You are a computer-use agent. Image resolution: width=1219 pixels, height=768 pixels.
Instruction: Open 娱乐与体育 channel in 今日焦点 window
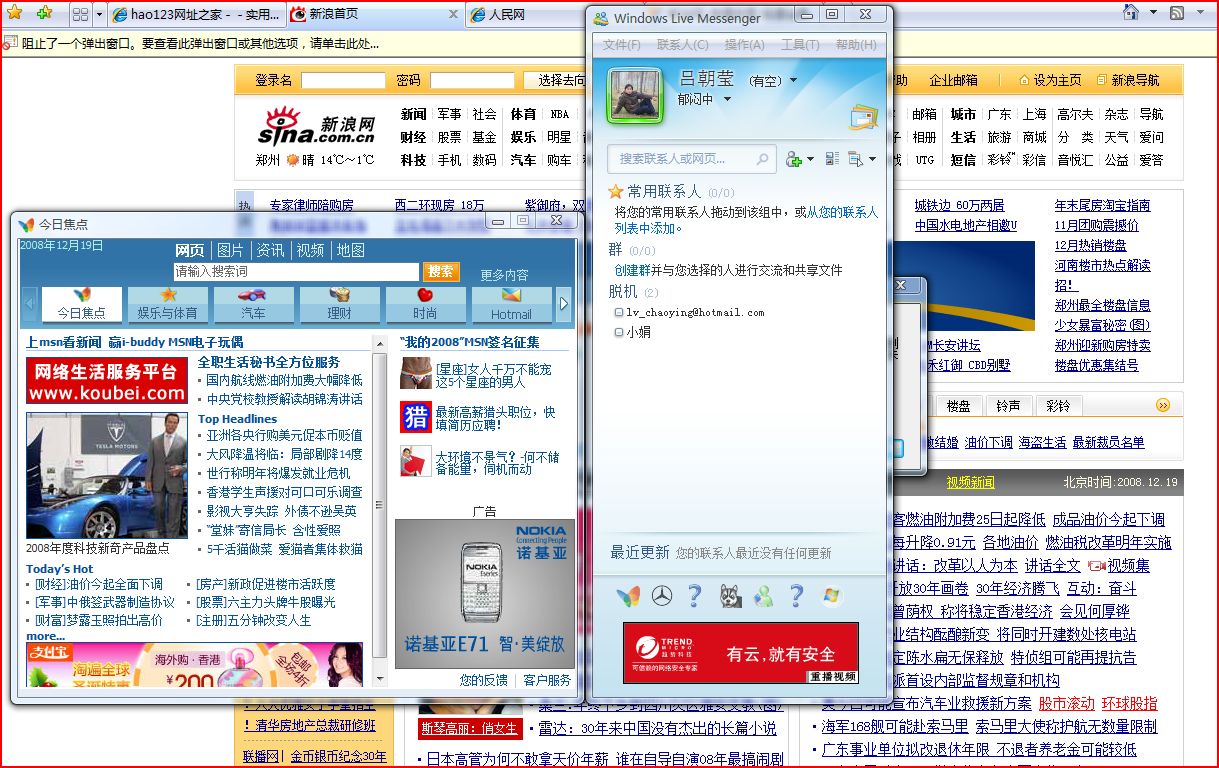(x=168, y=304)
